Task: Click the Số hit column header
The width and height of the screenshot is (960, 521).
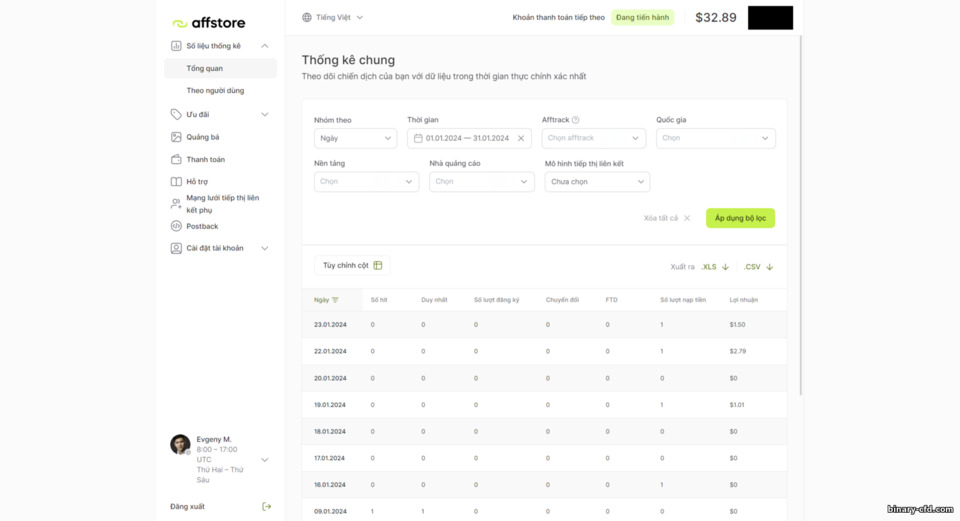Action: coord(379,300)
